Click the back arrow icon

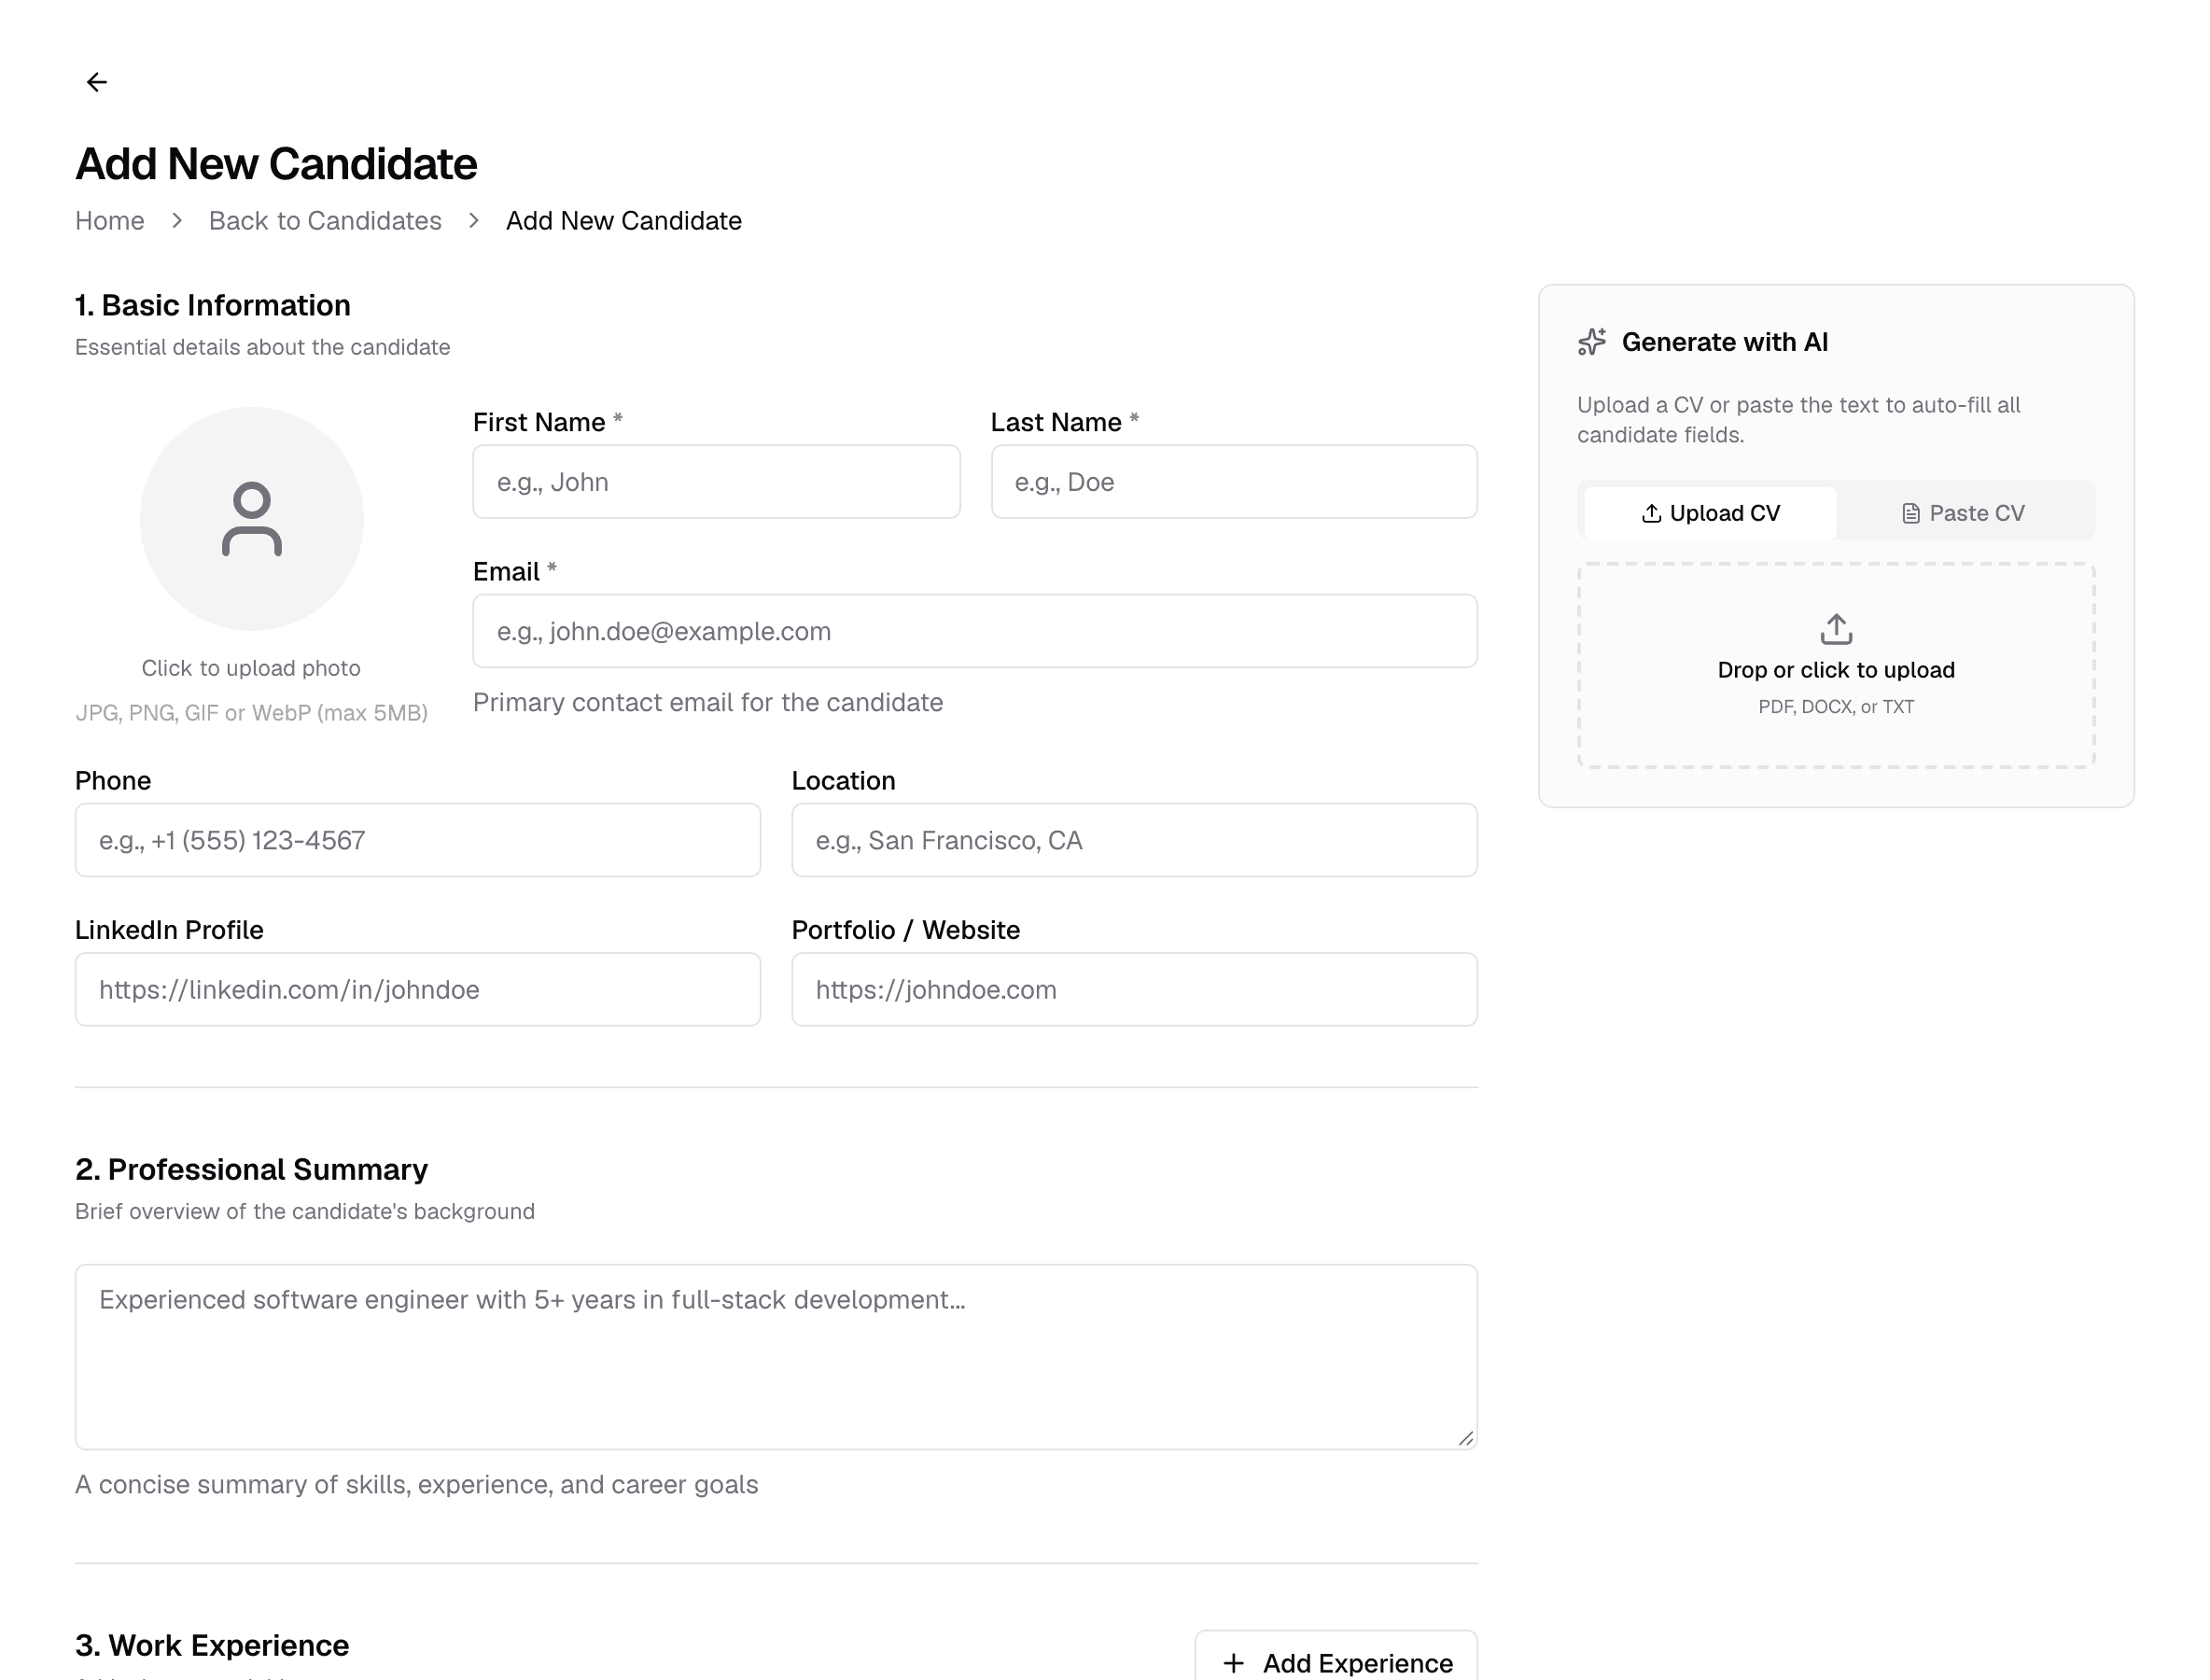(x=97, y=82)
